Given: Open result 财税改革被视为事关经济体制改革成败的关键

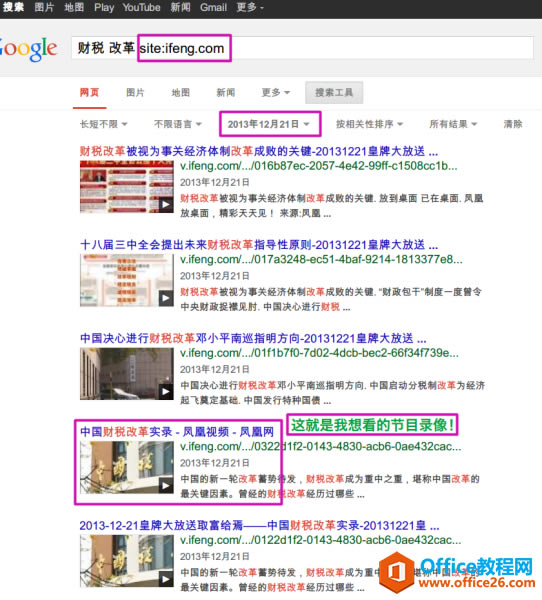Looking at the screenshot, I should [259, 151].
